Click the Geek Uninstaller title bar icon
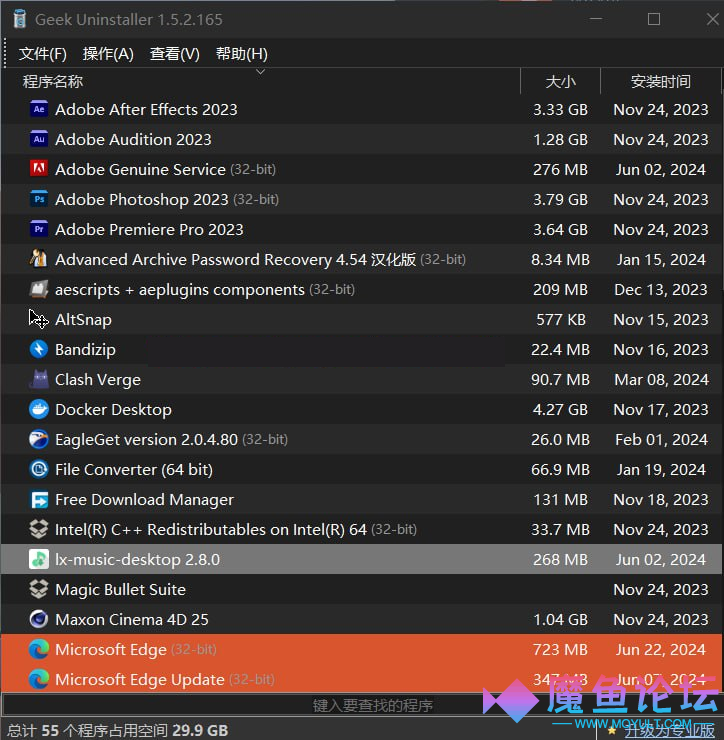This screenshot has width=724, height=740. (20, 19)
